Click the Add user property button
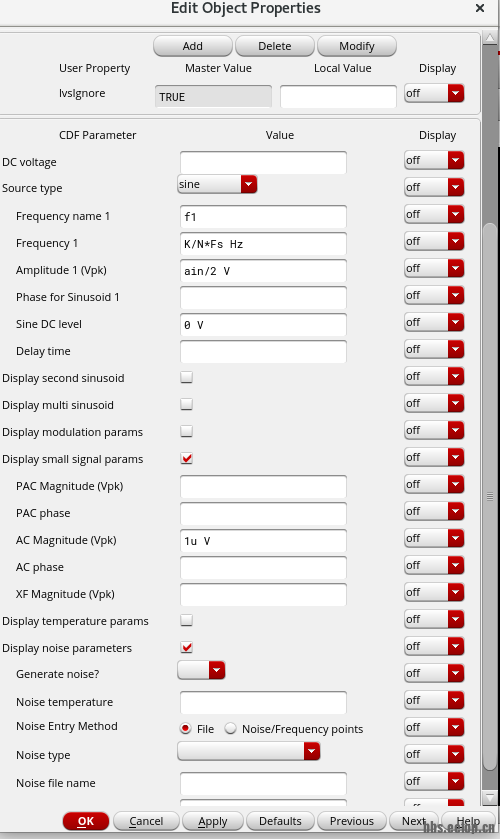500x839 pixels. [193, 46]
